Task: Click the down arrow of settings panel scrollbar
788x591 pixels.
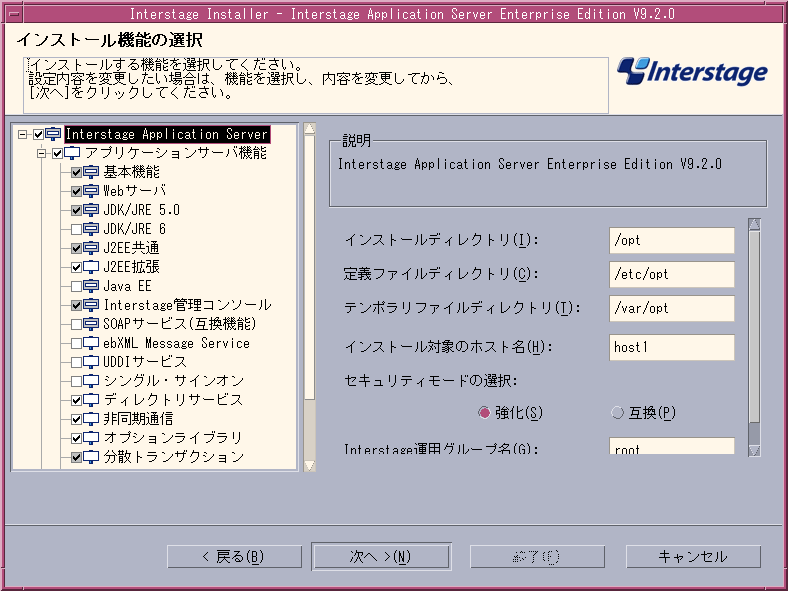Action: [754, 450]
